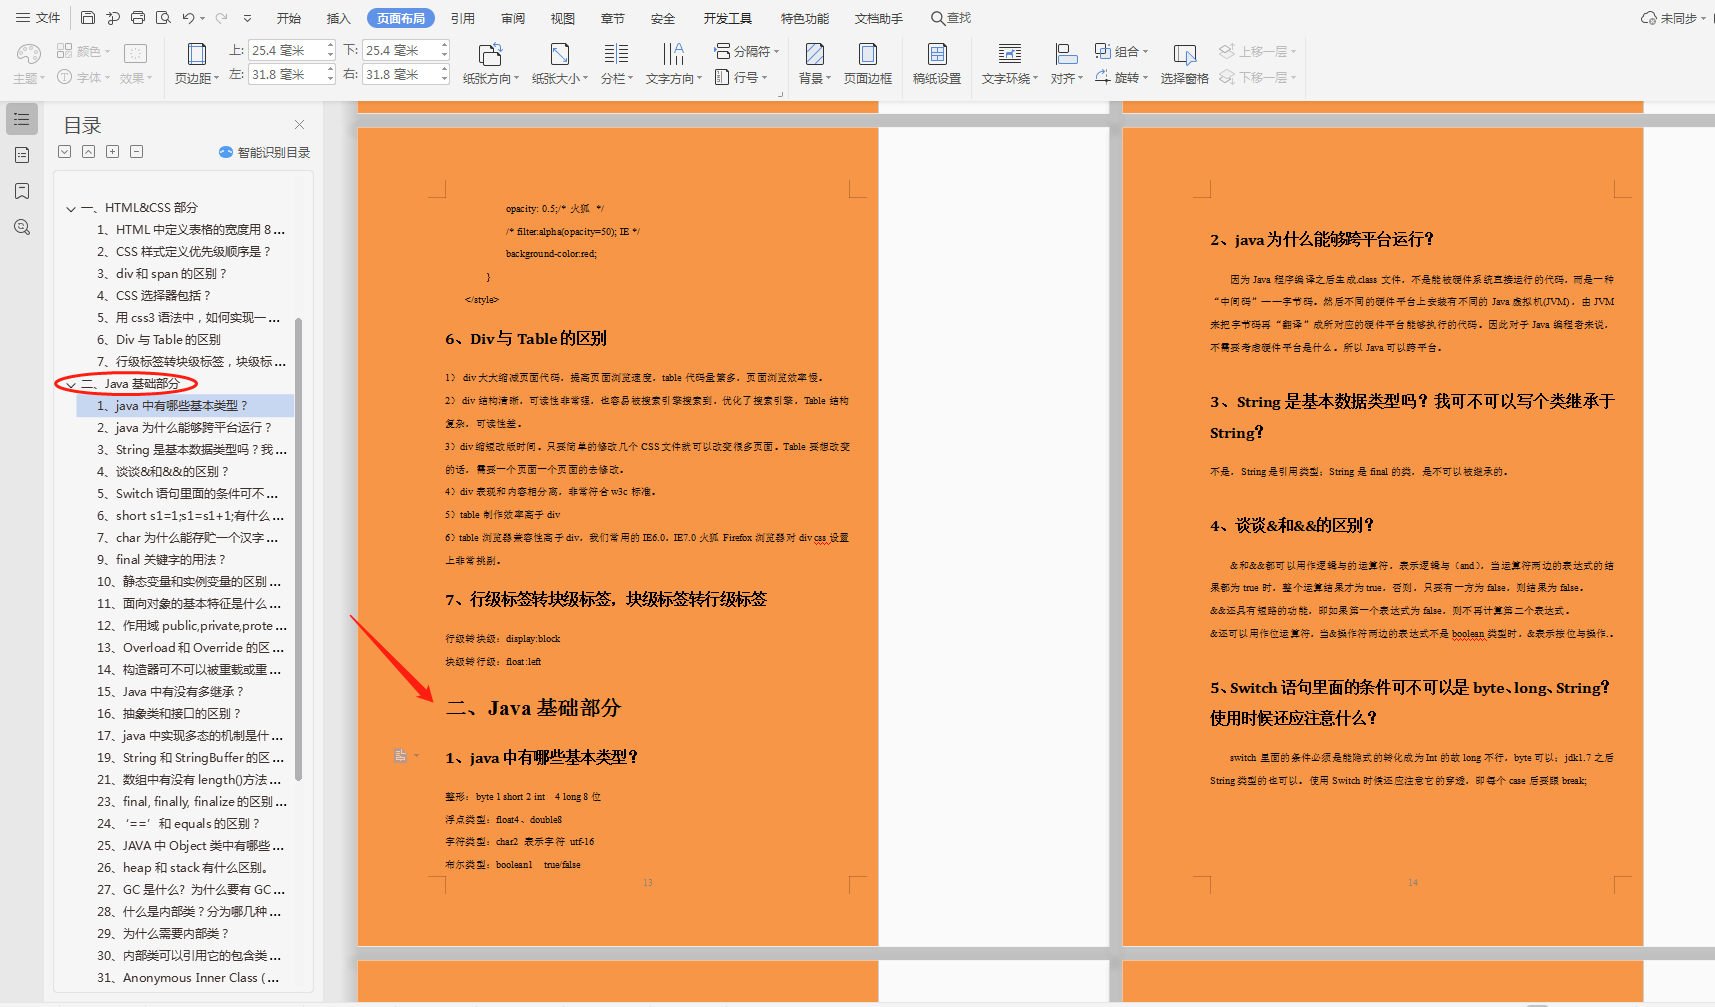Viewport: 1715px width, 1007px height.
Task: Open Paper Orientation (纸张方向) tool
Action: pyautogui.click(x=490, y=63)
